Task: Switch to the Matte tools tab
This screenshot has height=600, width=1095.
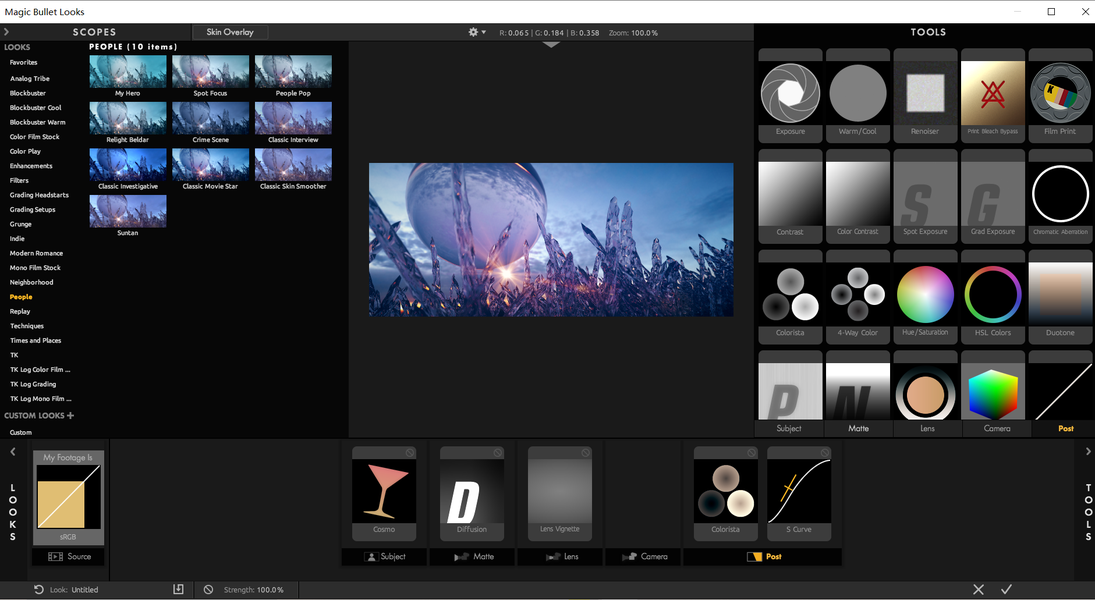Action: tap(858, 428)
